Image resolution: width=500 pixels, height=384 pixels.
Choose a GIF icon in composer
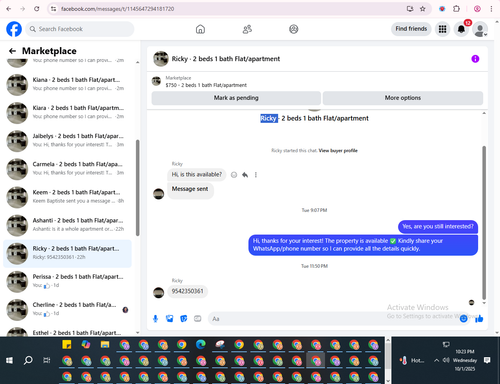[x=198, y=319]
